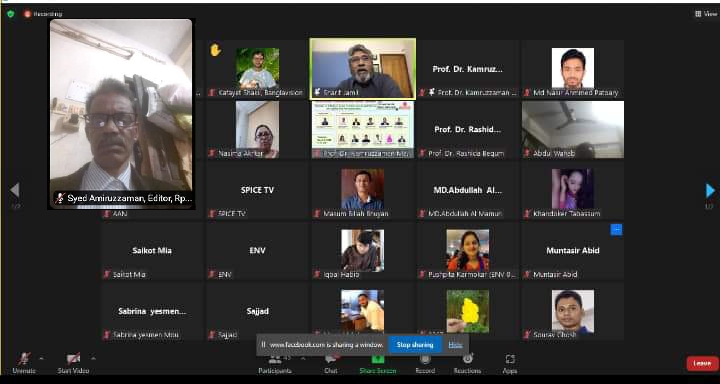This screenshot has width=720, height=384.
Task: Expand the video options arrow beside Start Video
Action: [x=93, y=358]
